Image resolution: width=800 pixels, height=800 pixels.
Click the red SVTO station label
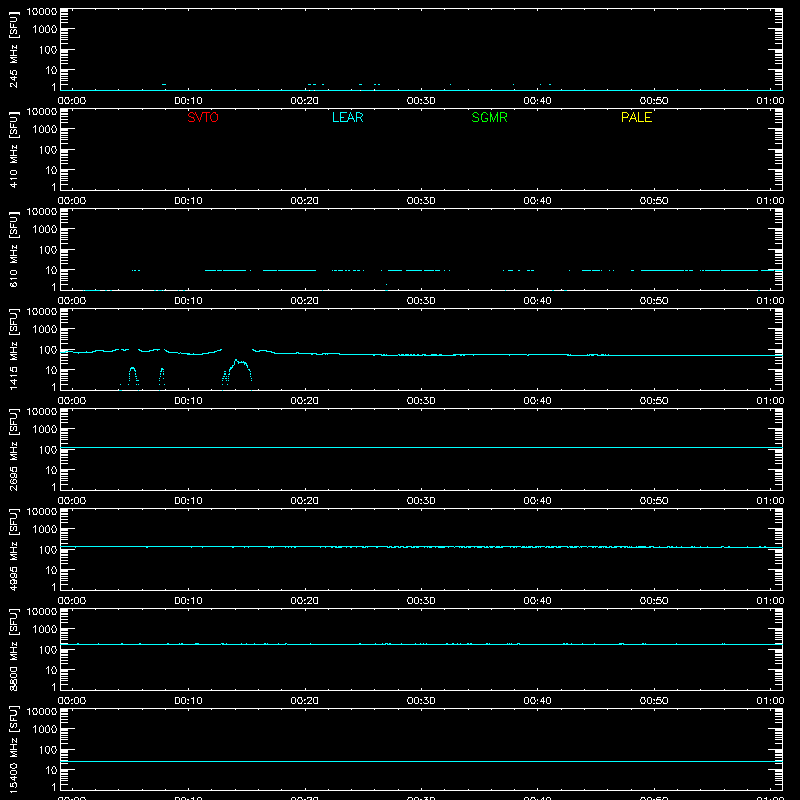[203, 117]
